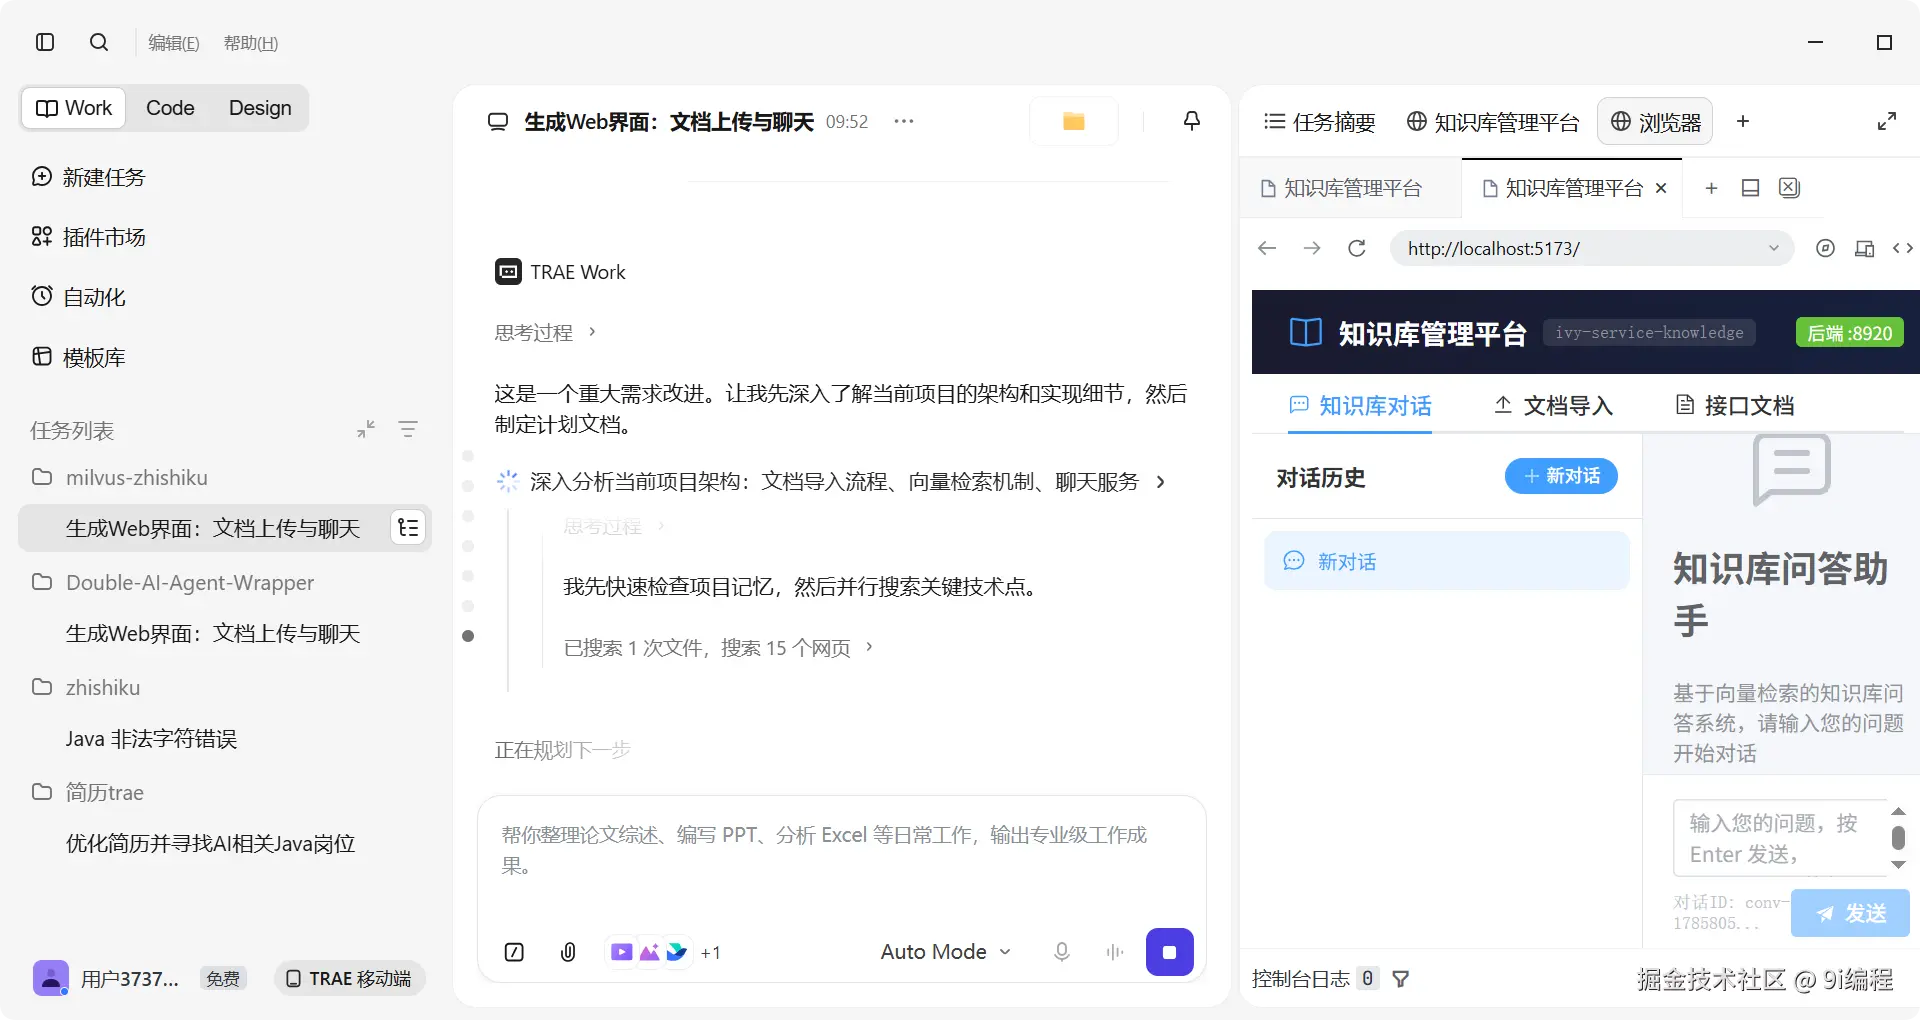Switch to Code mode
This screenshot has height=1020, width=1920.
[170, 108]
